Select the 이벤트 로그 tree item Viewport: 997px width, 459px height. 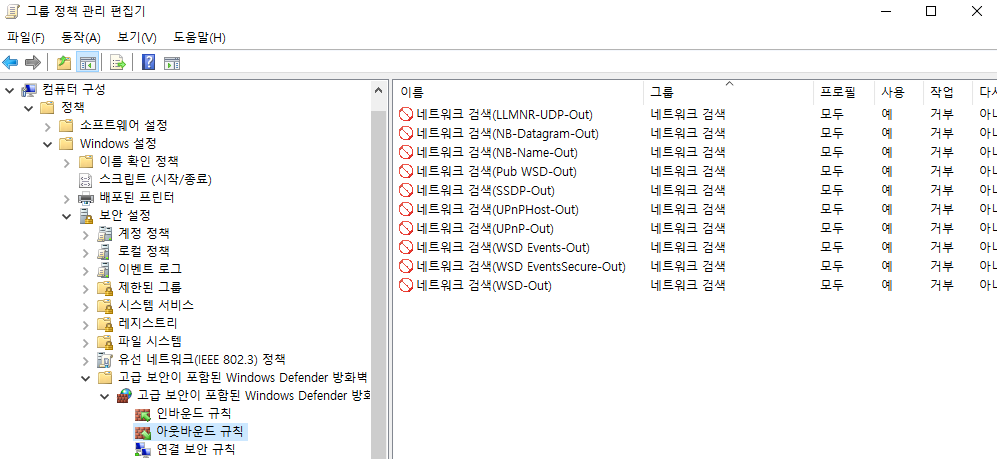pos(149,270)
